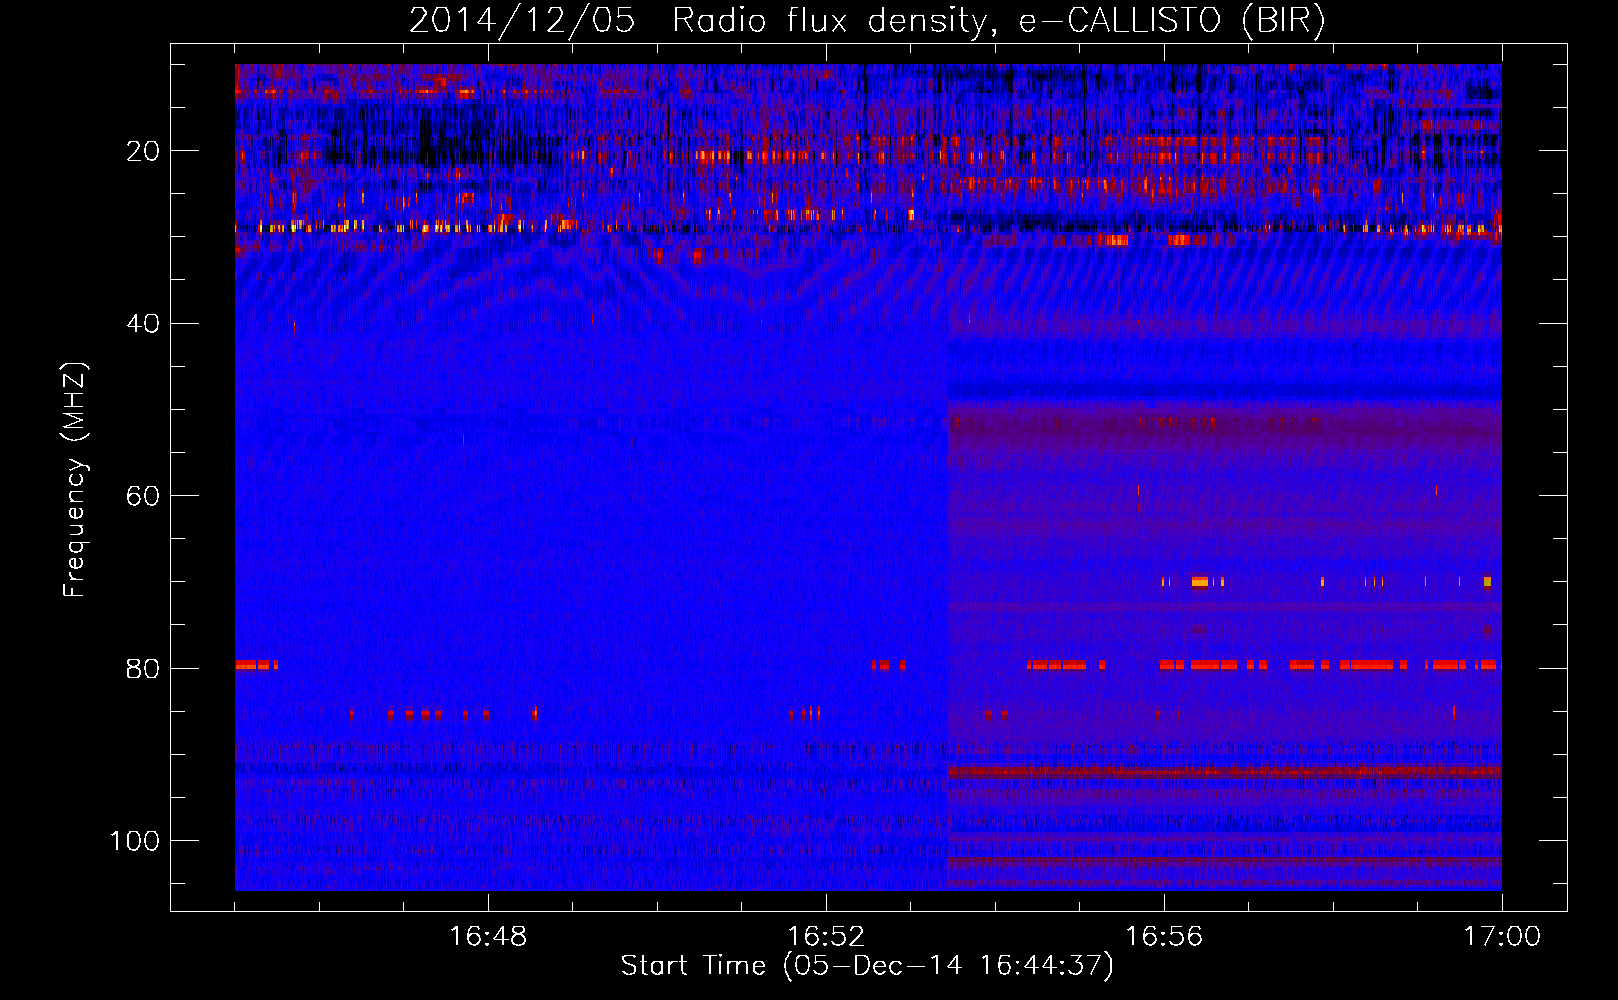
Task: Click the '16:52' time tick label
Action: 826,937
